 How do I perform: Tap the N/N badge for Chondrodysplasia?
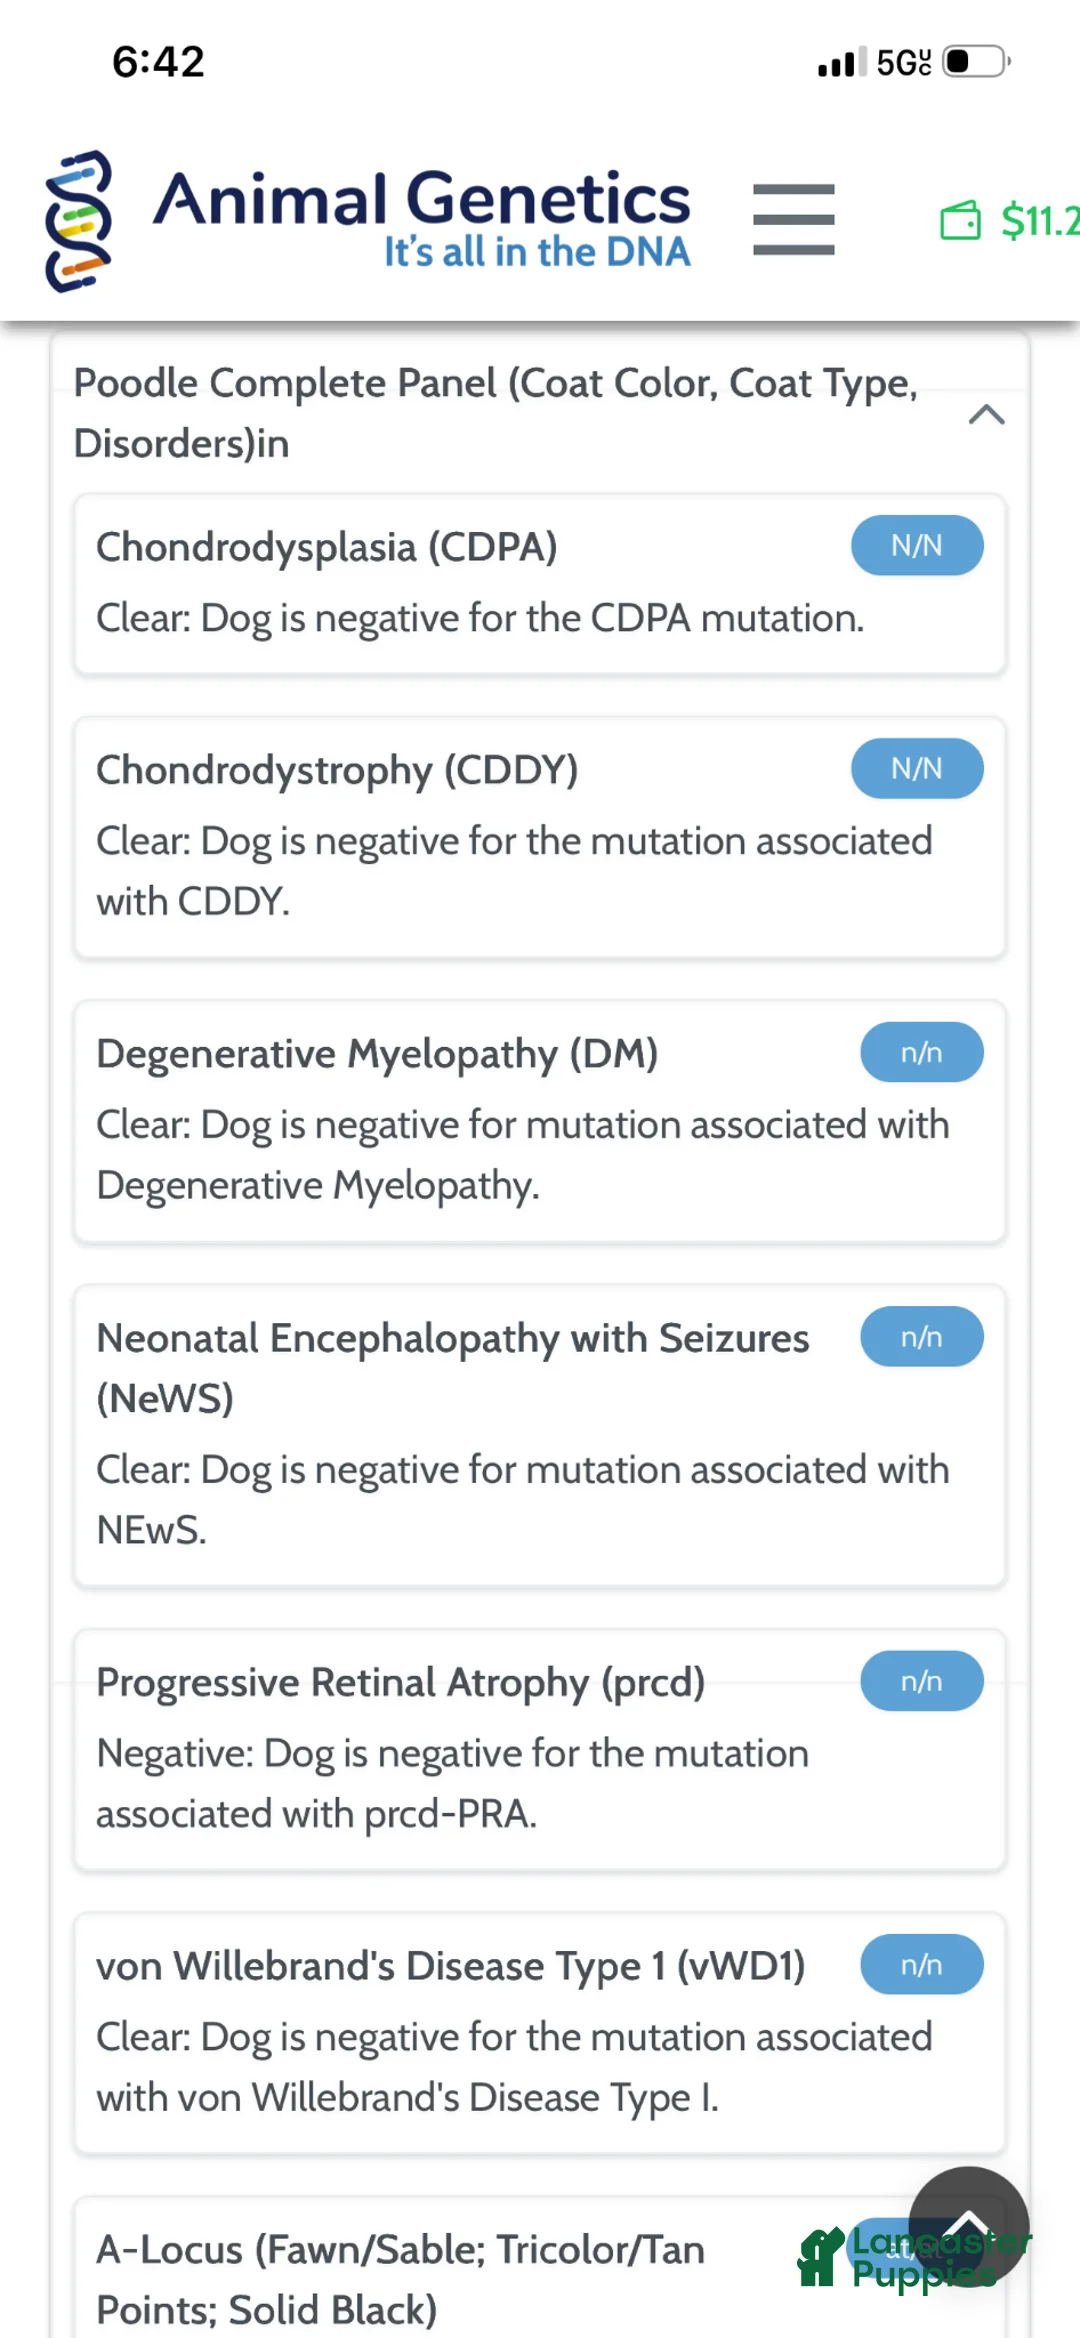(916, 545)
